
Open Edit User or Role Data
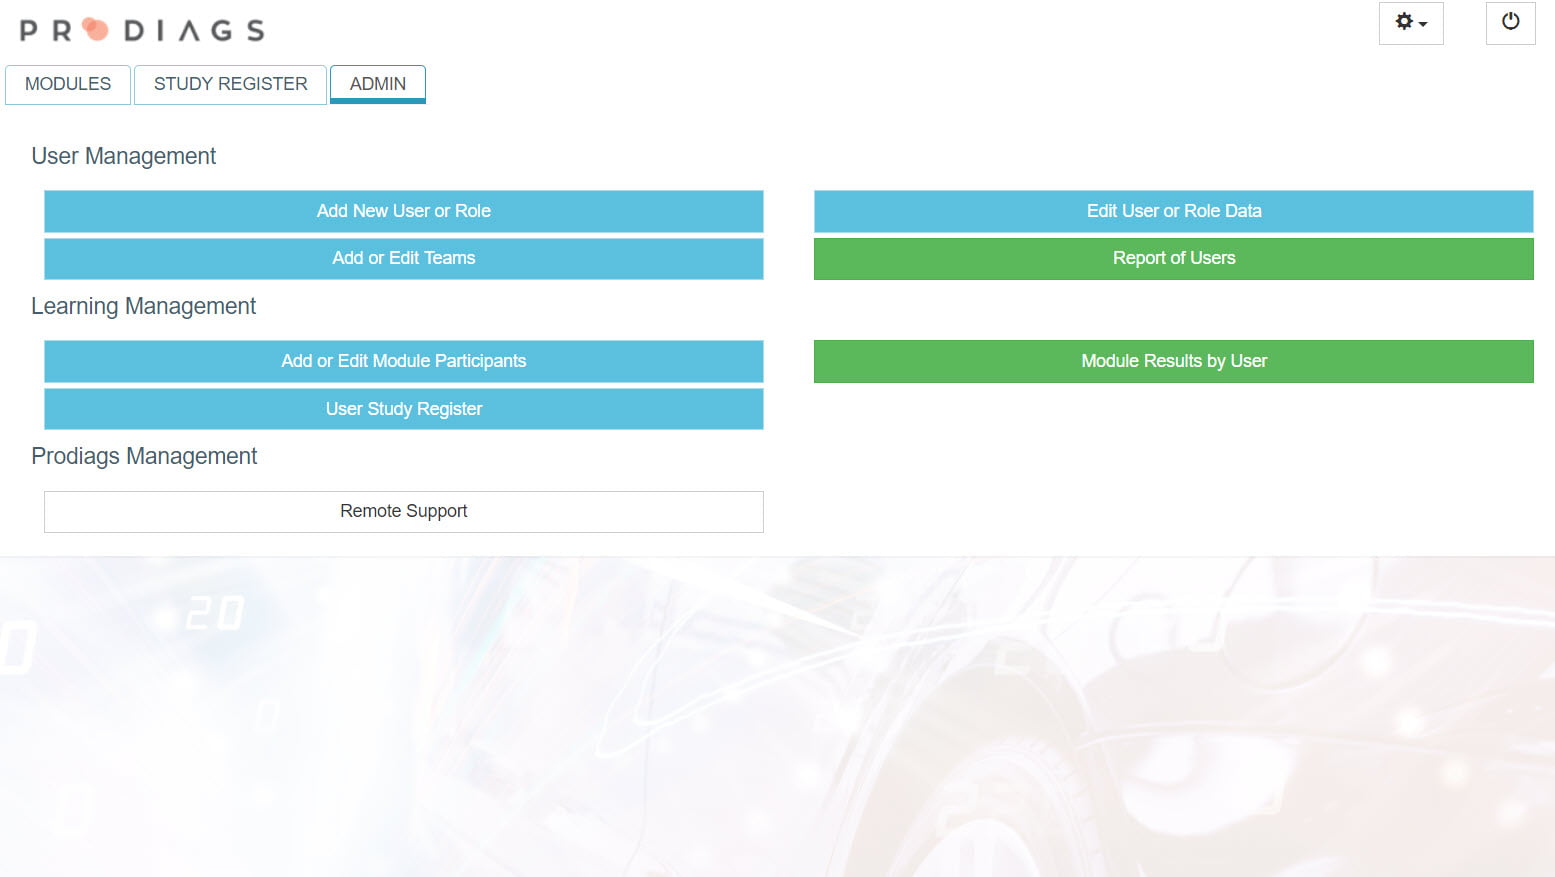click(1174, 211)
